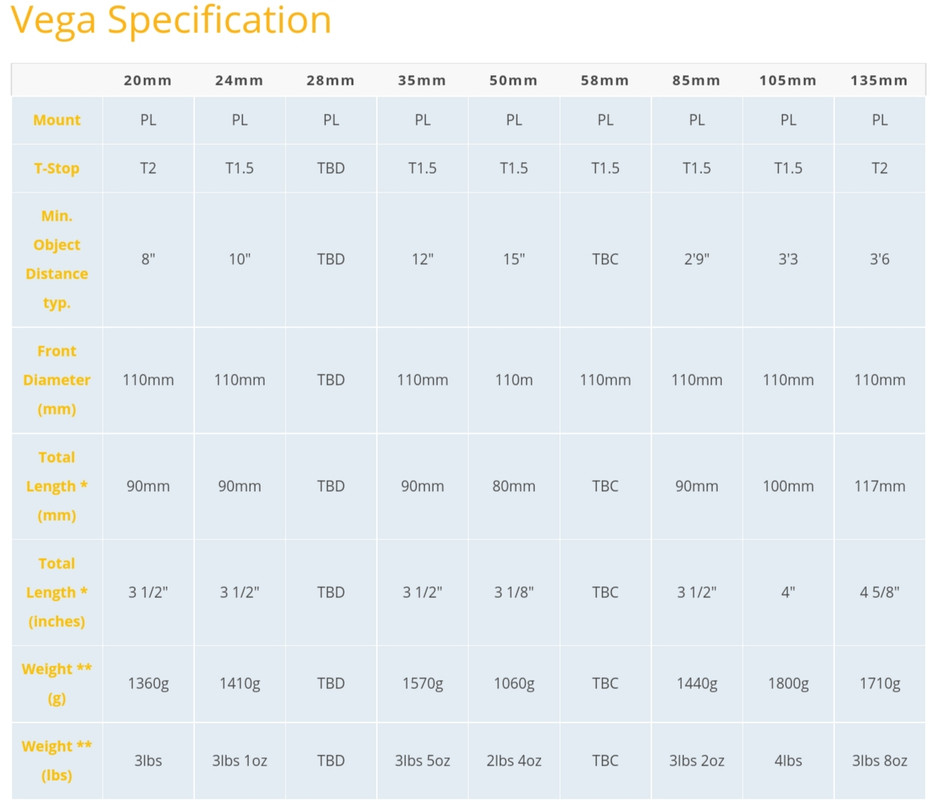Click the 1570g weight cell
941x800 pixels.
[x=422, y=684]
